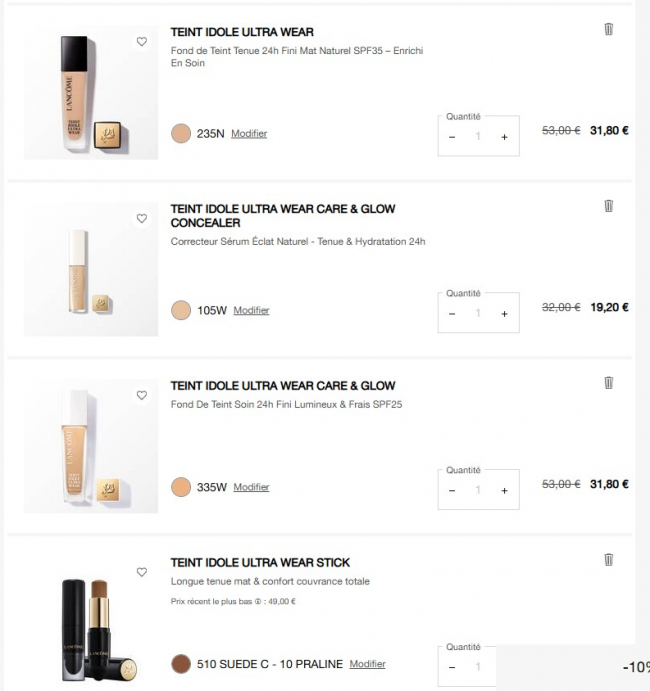Screen dimensions: 650x691
Task: Toggle wishlist heart on Care & Glow foundation
Action: [x=141, y=395]
